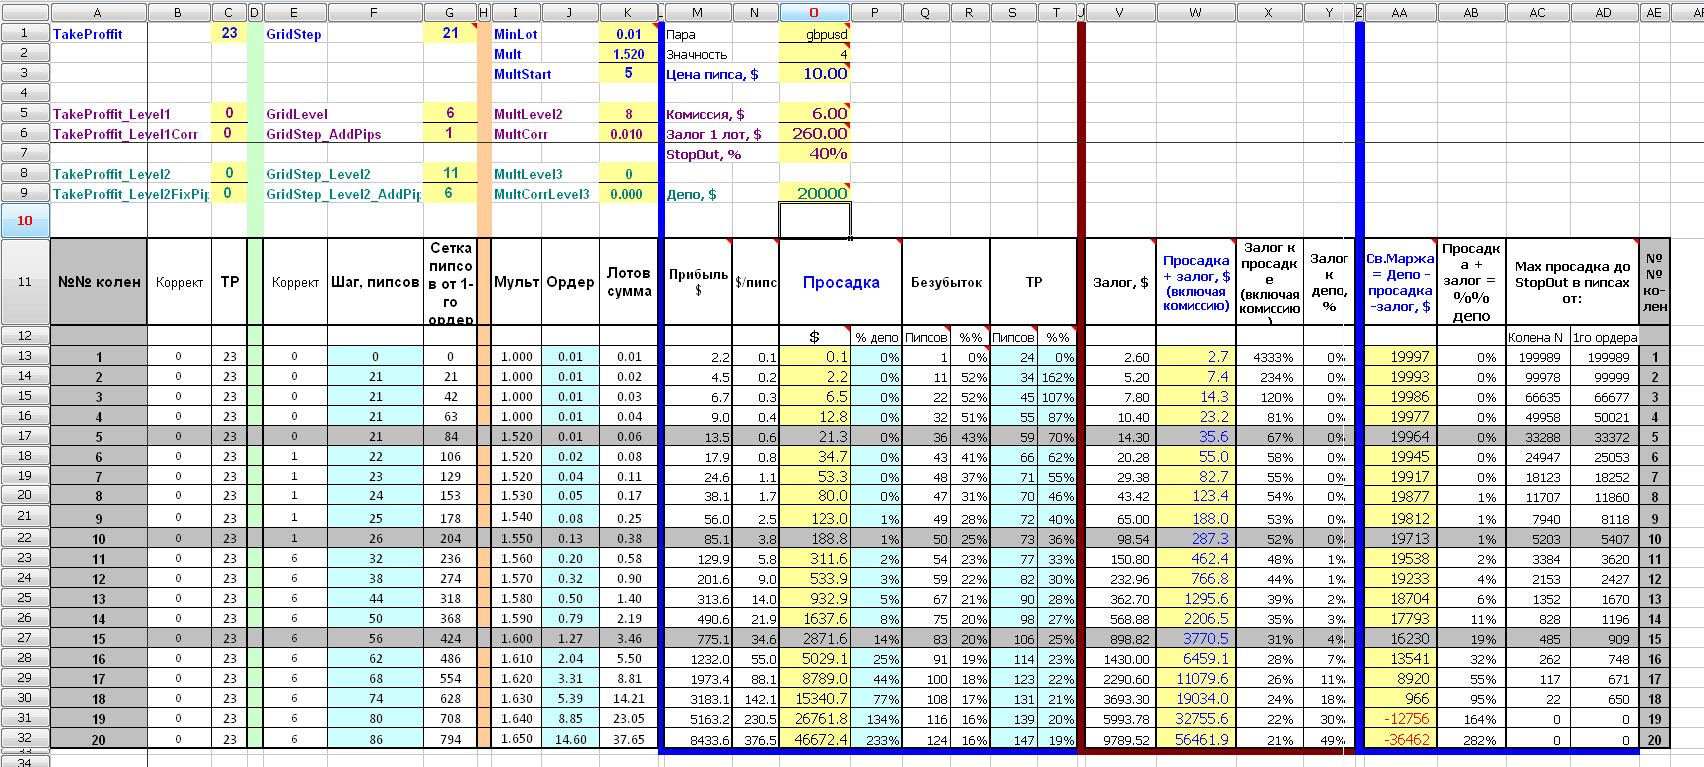Select the drawdown value 46672.4

click(x=814, y=739)
